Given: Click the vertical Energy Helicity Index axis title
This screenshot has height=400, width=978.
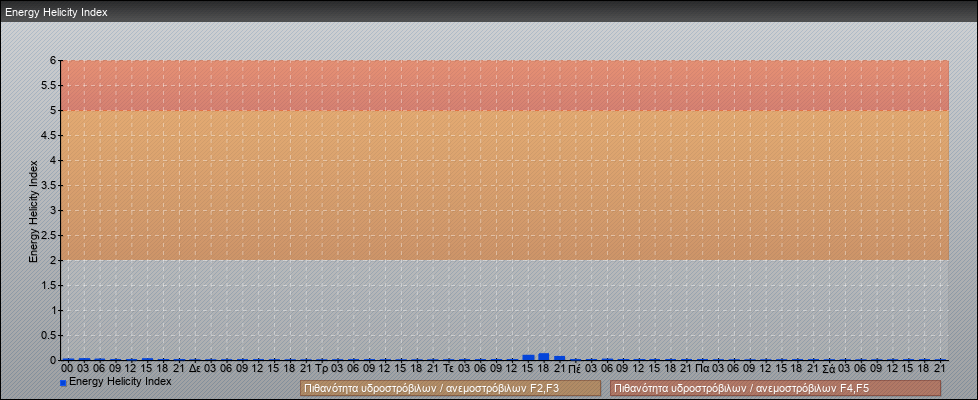Looking at the screenshot, I should pos(33,210).
